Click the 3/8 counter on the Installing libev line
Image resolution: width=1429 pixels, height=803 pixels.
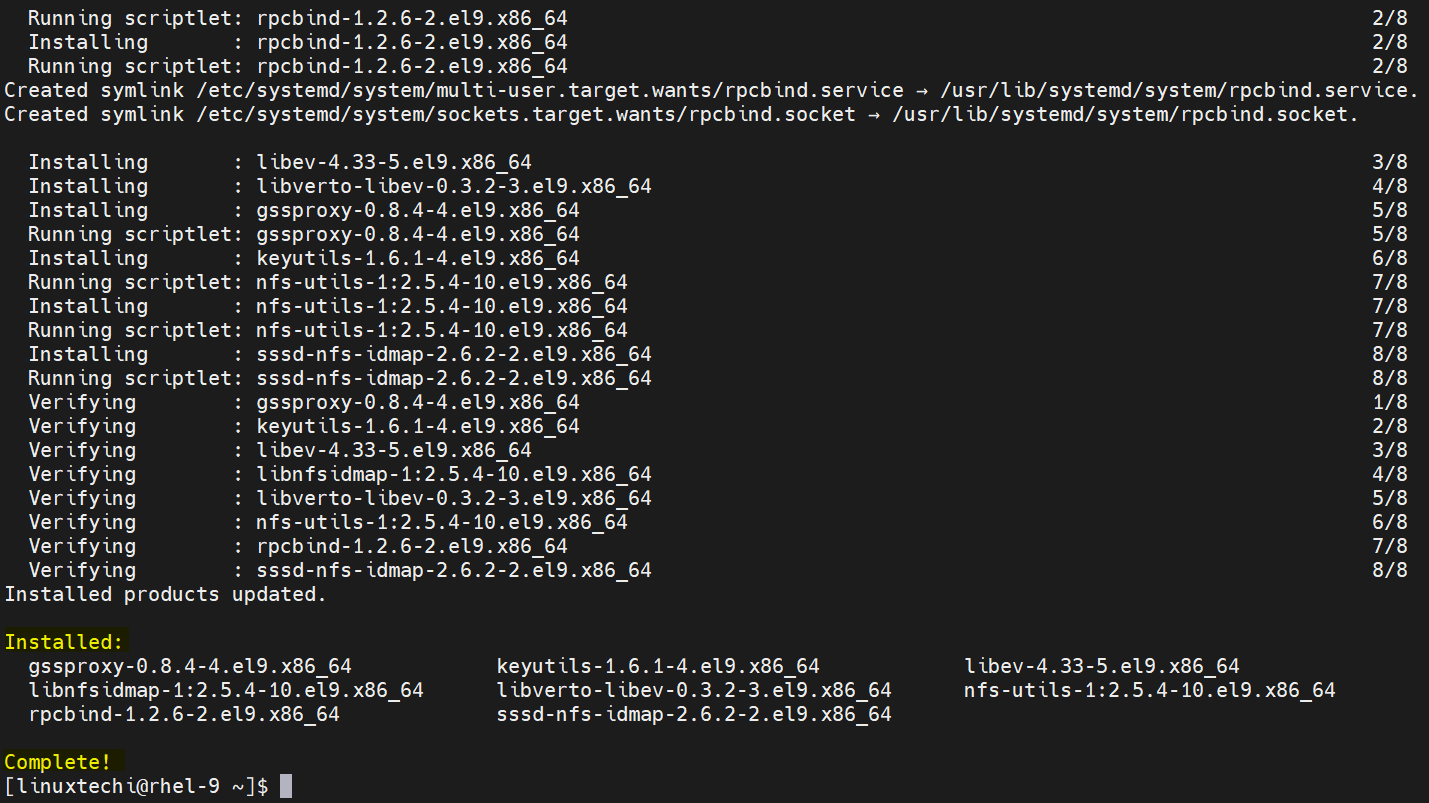click(1390, 162)
